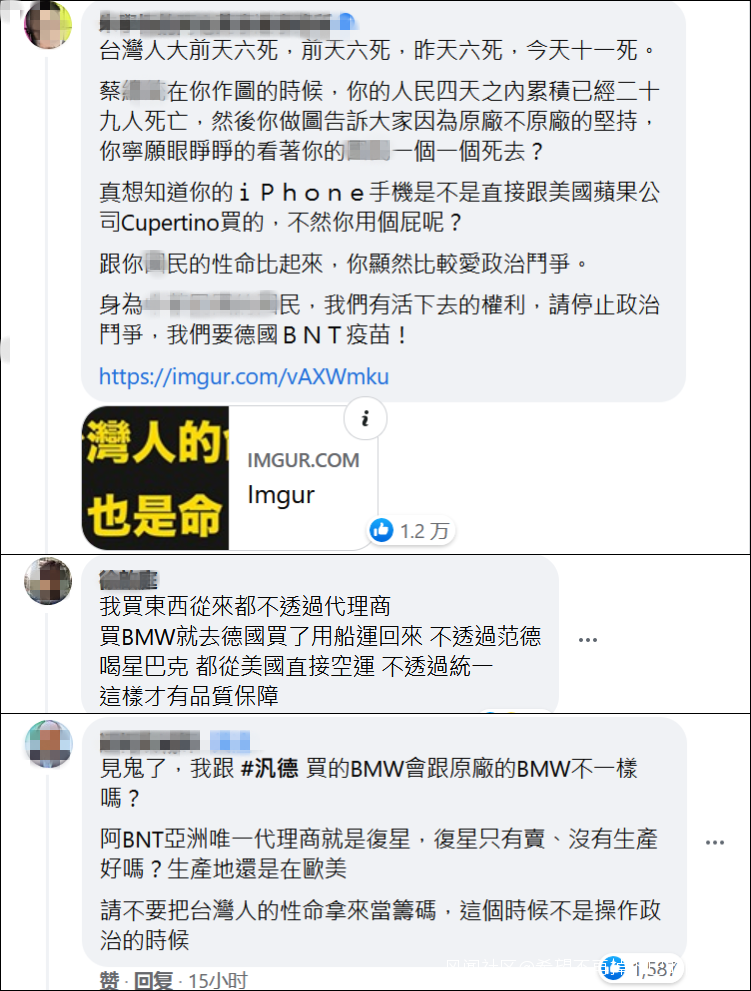
Task: Open more options for the BMW comment
Action: pos(588,640)
